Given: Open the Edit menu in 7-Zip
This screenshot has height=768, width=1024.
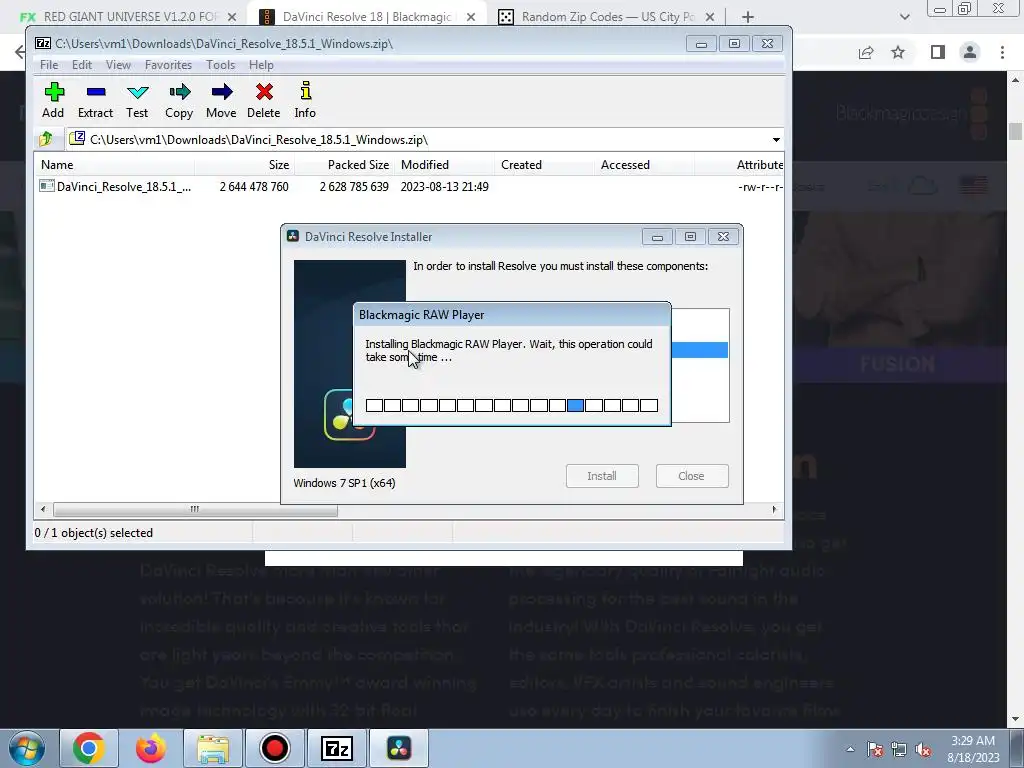Looking at the screenshot, I should 82,65.
